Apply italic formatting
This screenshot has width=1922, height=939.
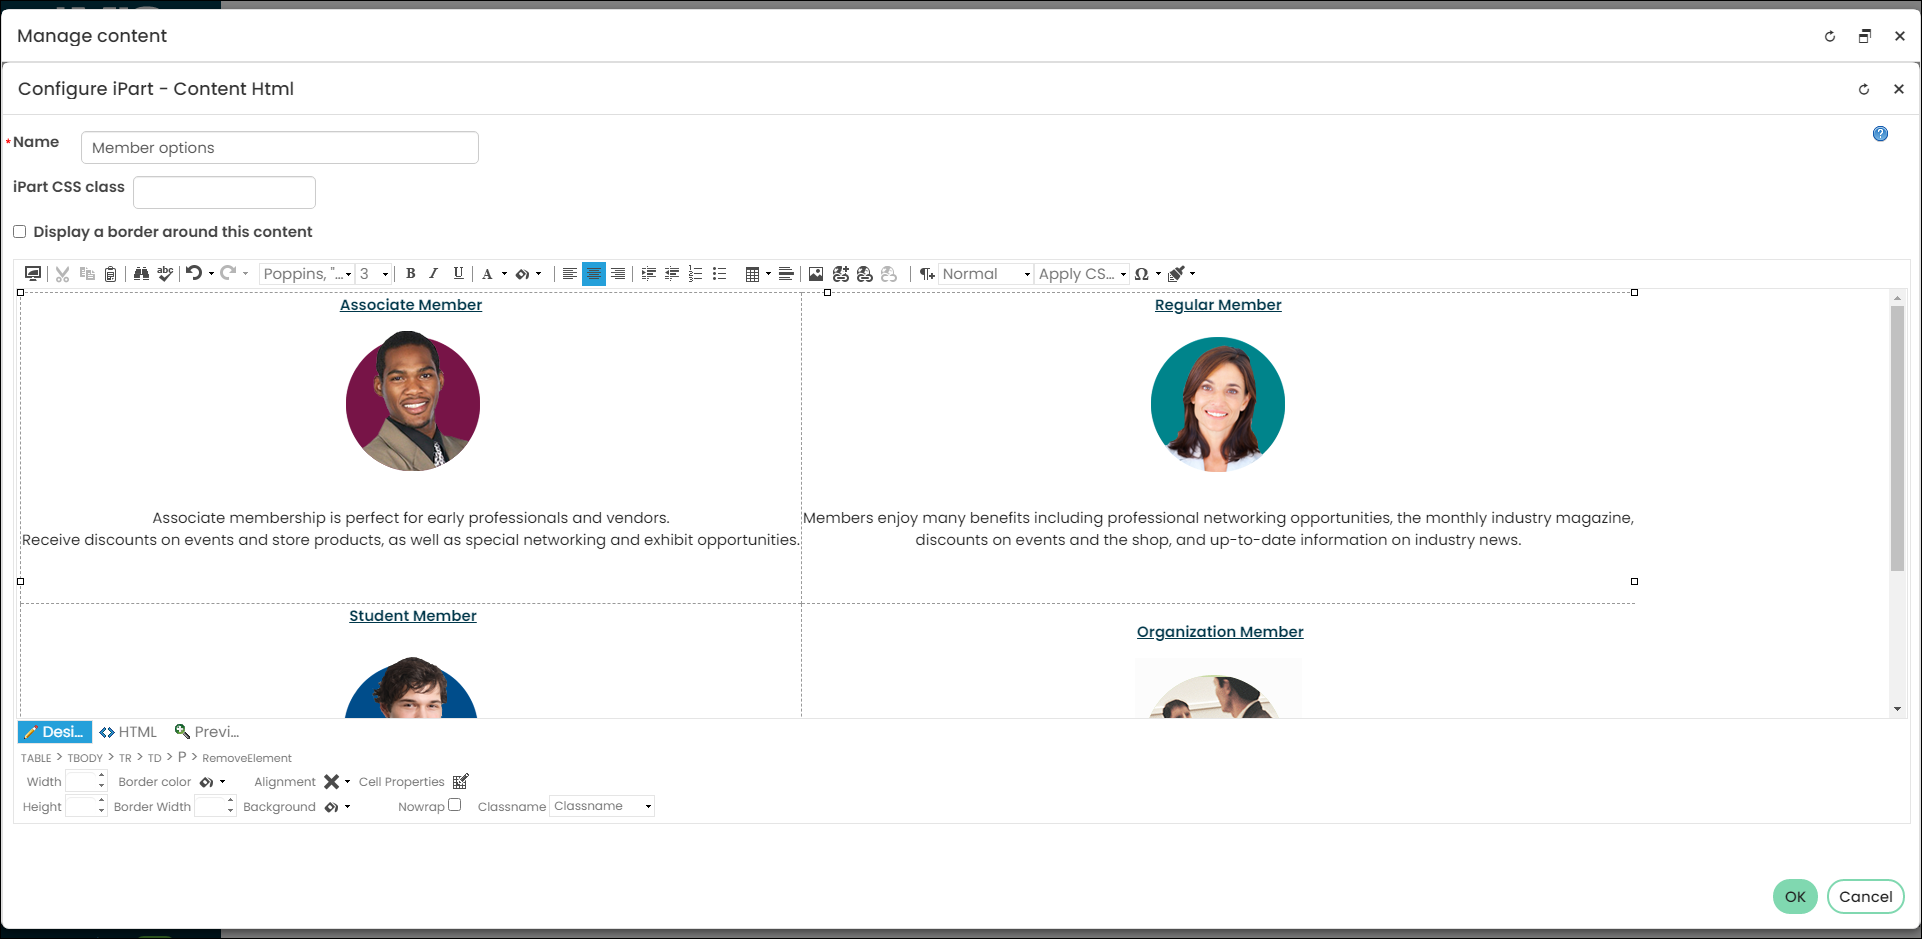click(x=434, y=274)
